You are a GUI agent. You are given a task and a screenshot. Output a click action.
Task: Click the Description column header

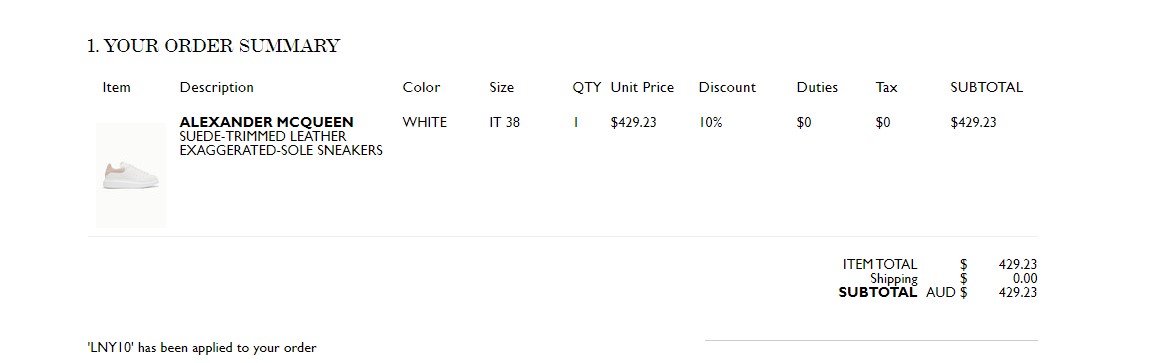216,88
